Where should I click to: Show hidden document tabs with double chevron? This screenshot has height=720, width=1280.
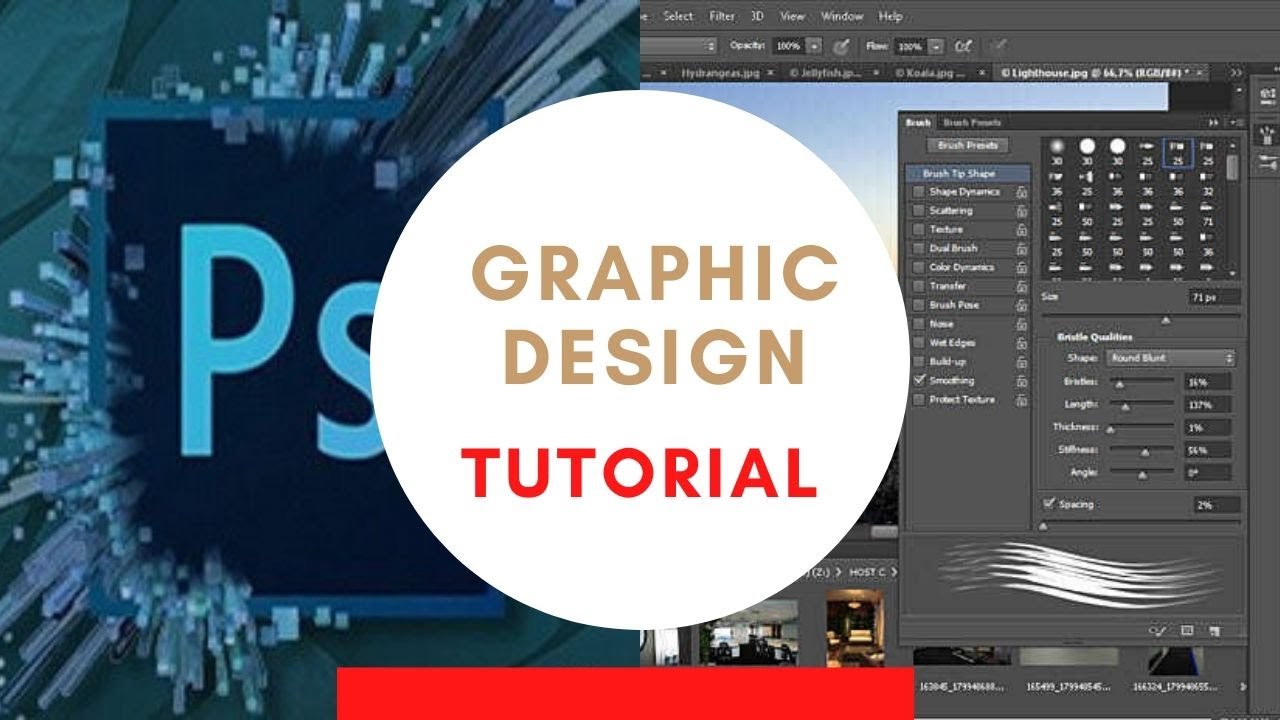[1236, 73]
